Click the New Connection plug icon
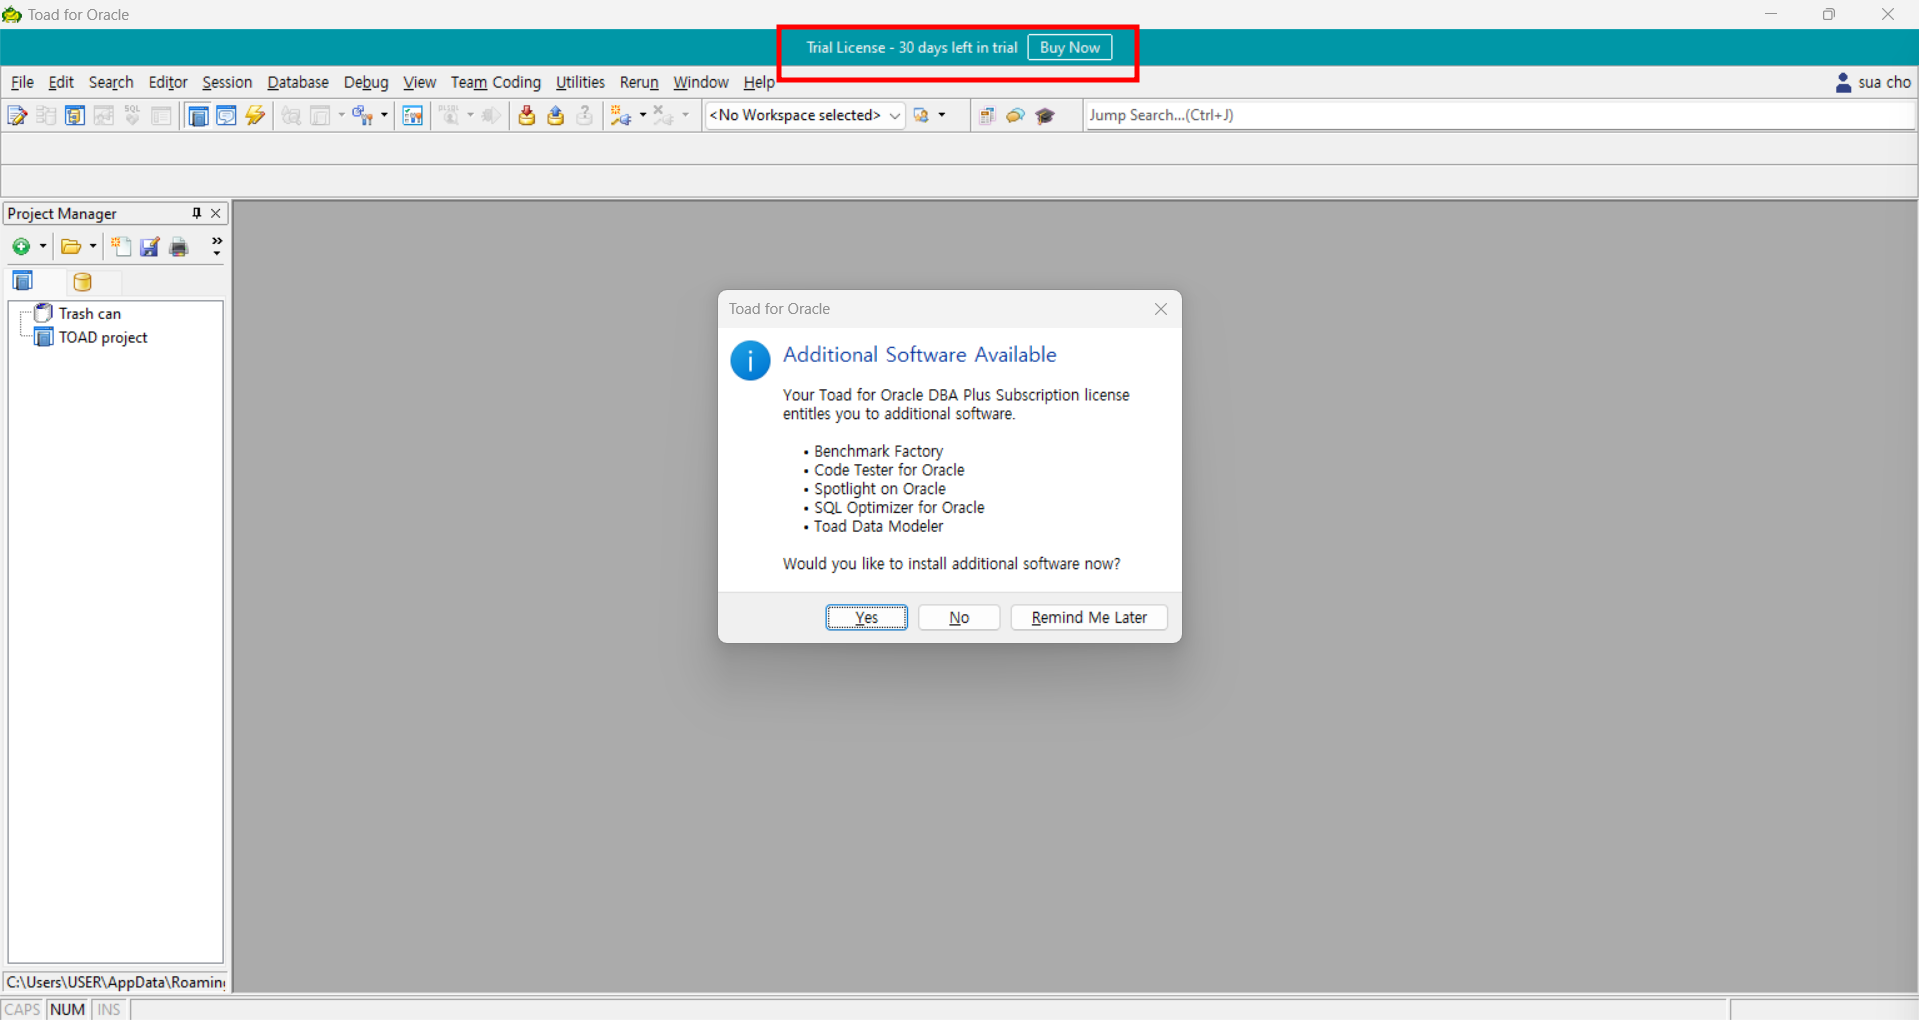The height and width of the screenshot is (1020, 1919). pyautogui.click(x=621, y=116)
